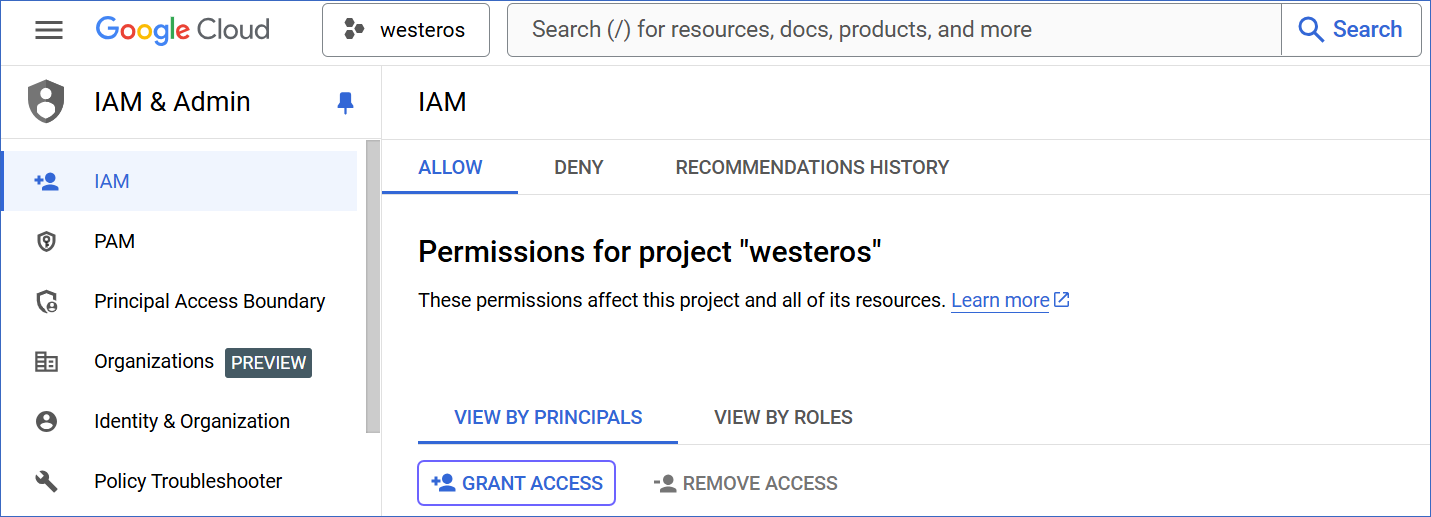
Task: Select the VIEW BY ROLES tab
Action: pos(783,417)
